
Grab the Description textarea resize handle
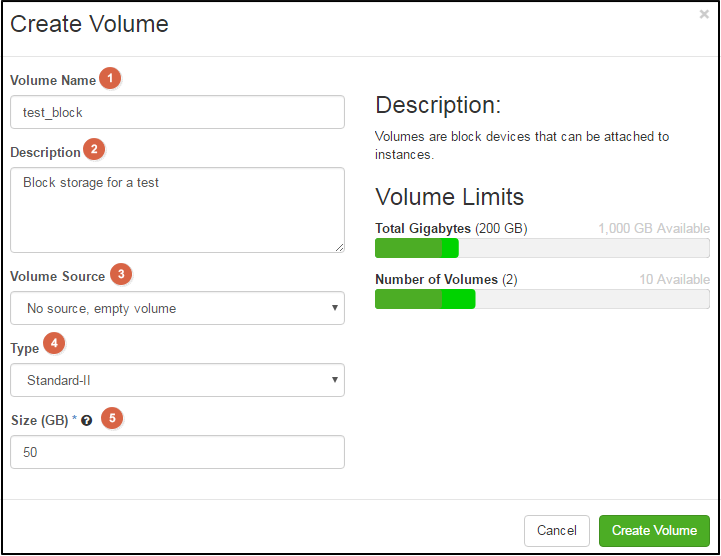coord(339,247)
